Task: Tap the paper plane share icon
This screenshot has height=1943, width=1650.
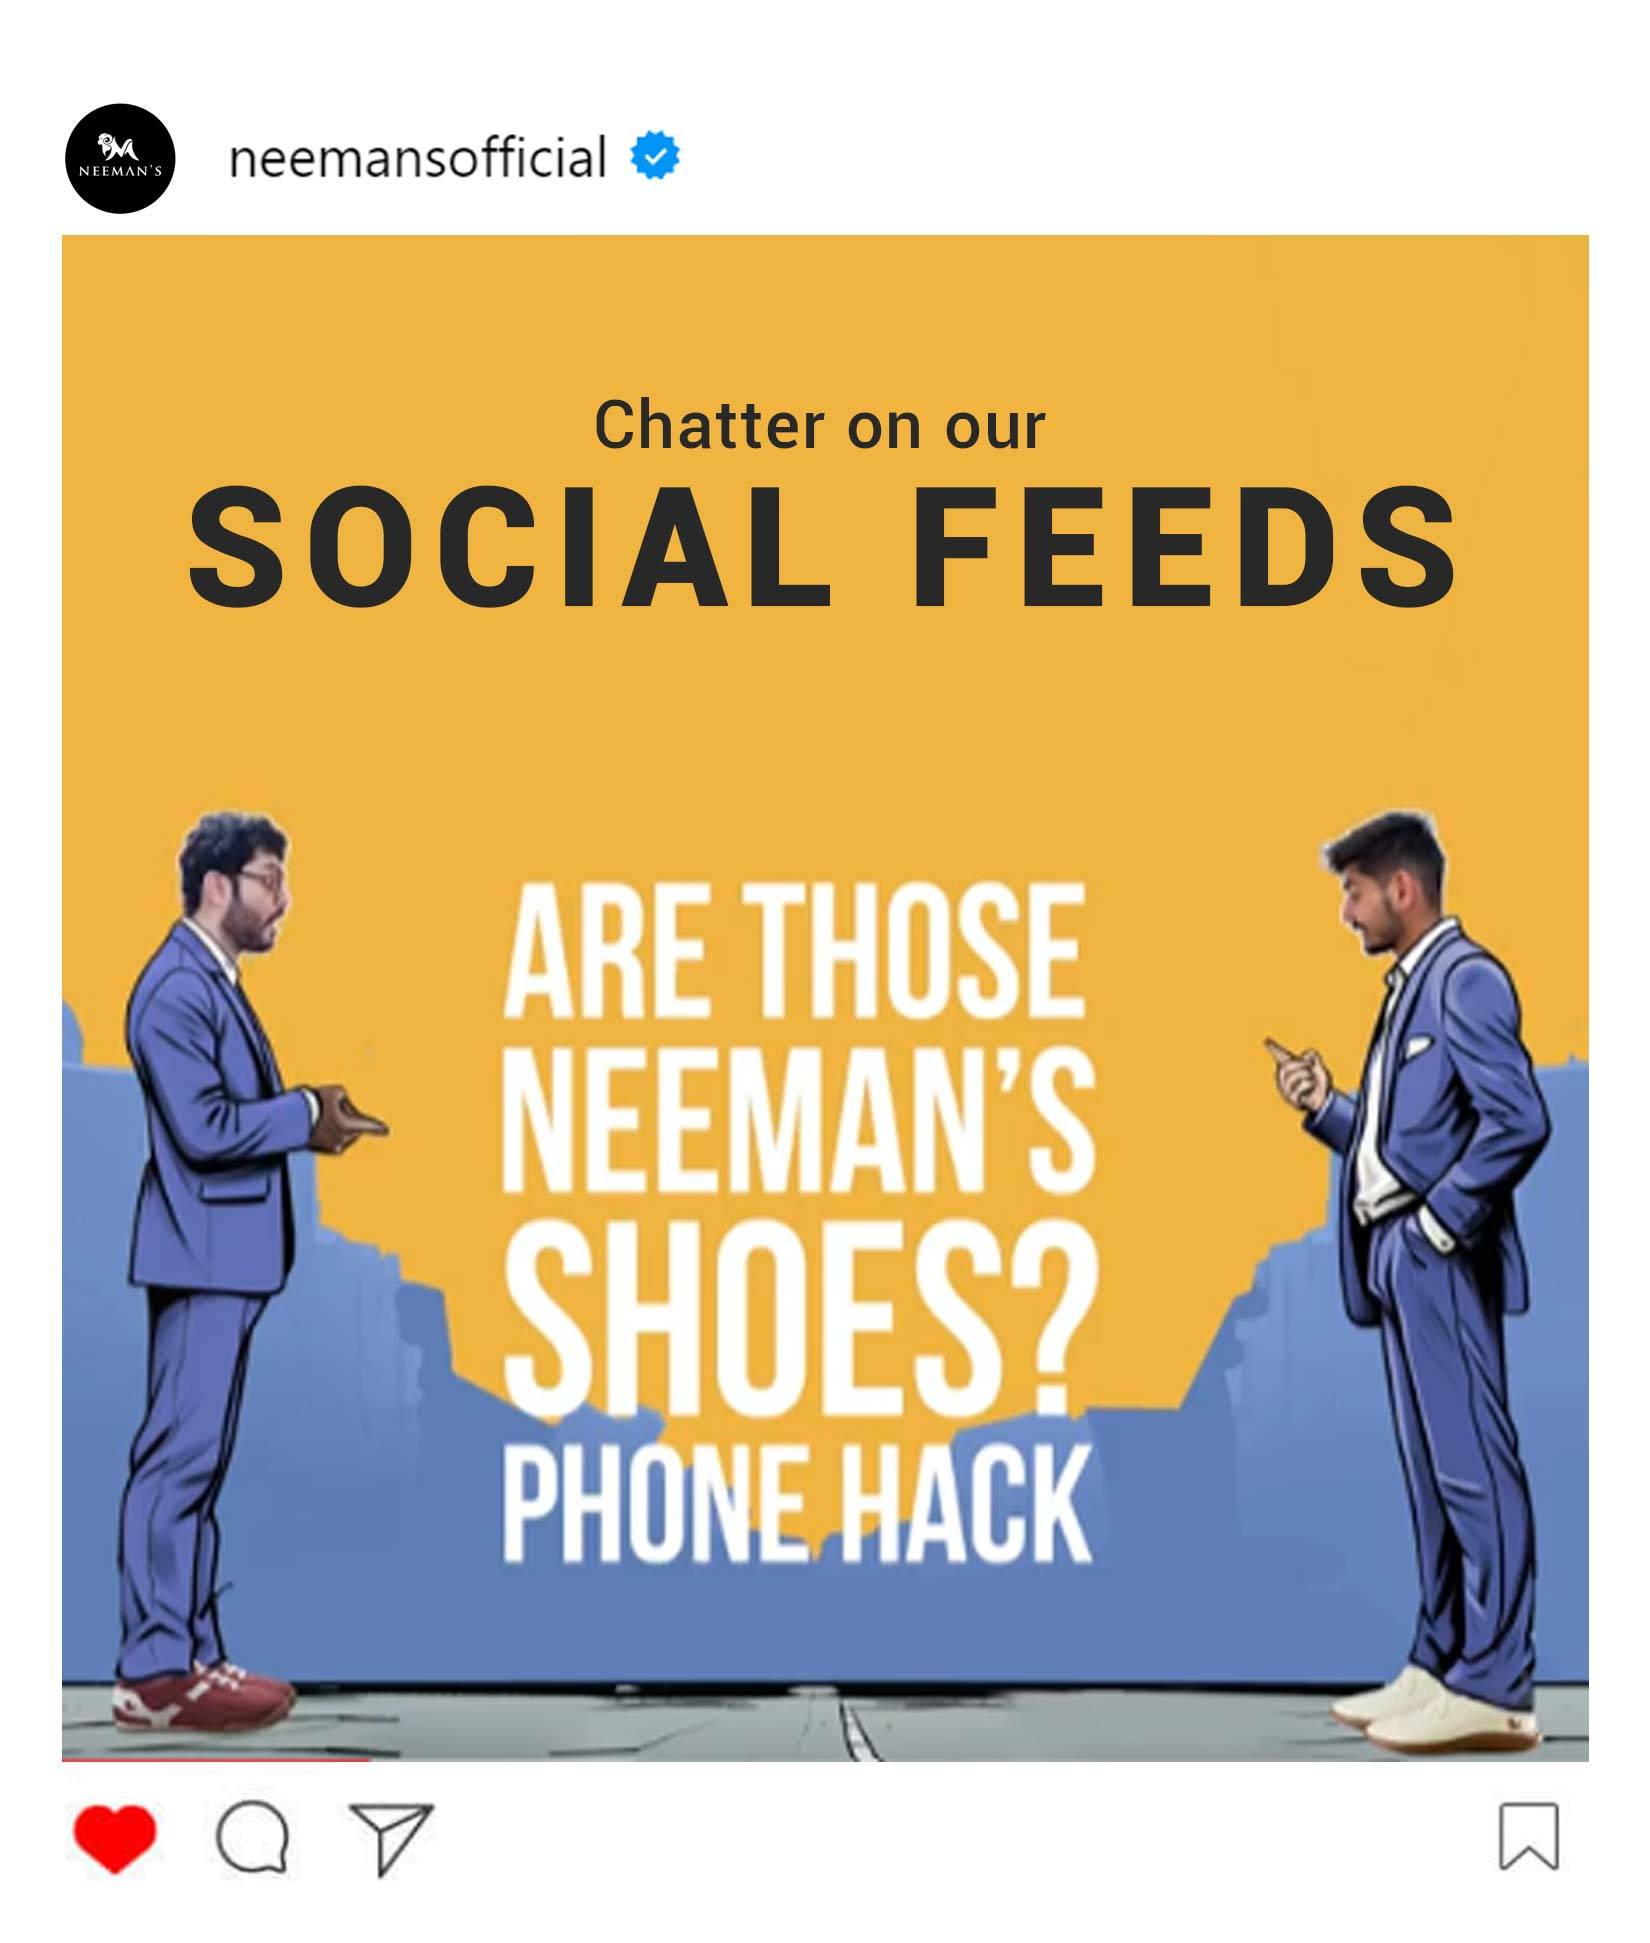Action: point(391,1838)
